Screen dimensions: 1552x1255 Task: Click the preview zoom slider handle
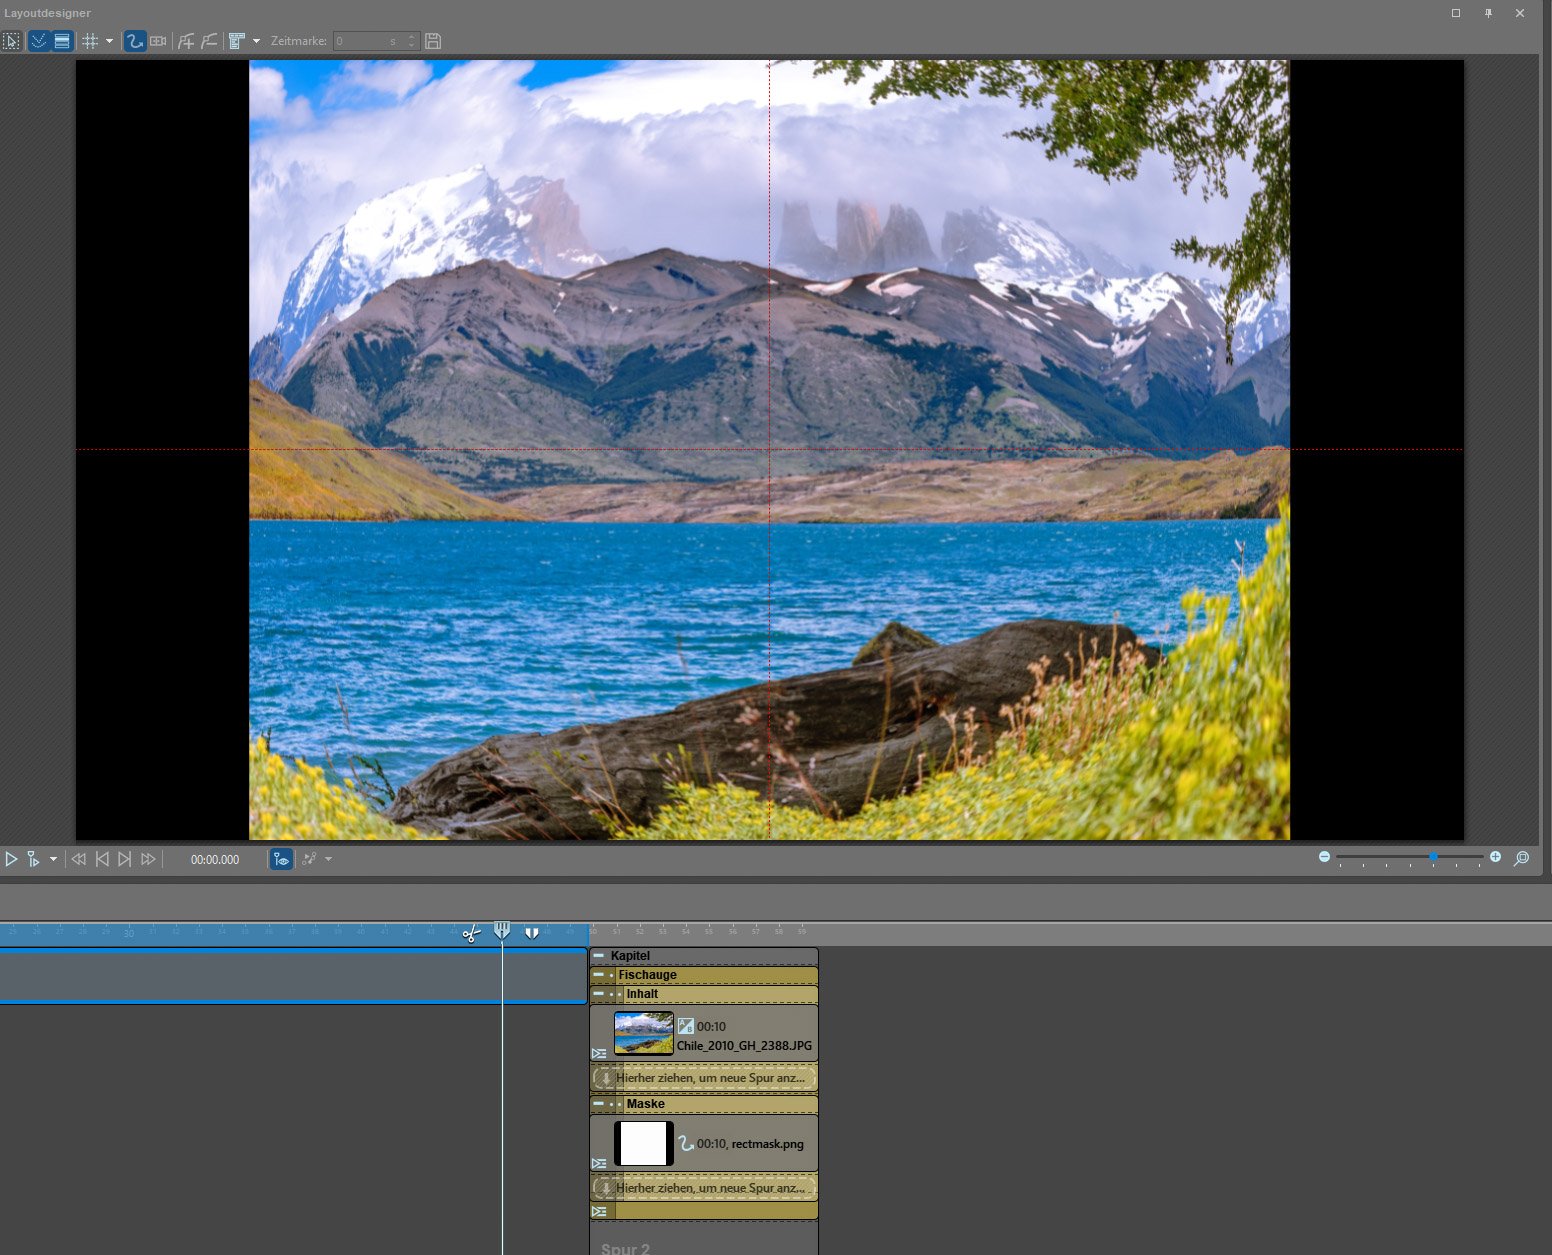[1433, 857]
